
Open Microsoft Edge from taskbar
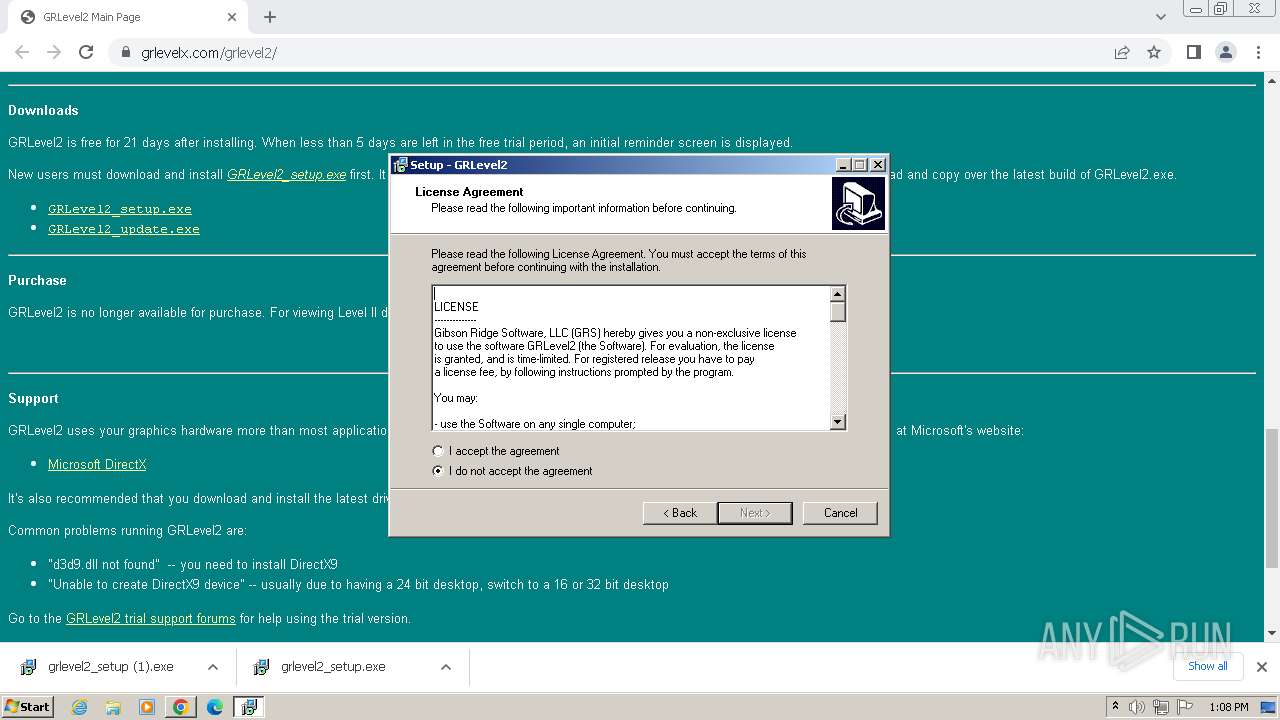coord(215,707)
